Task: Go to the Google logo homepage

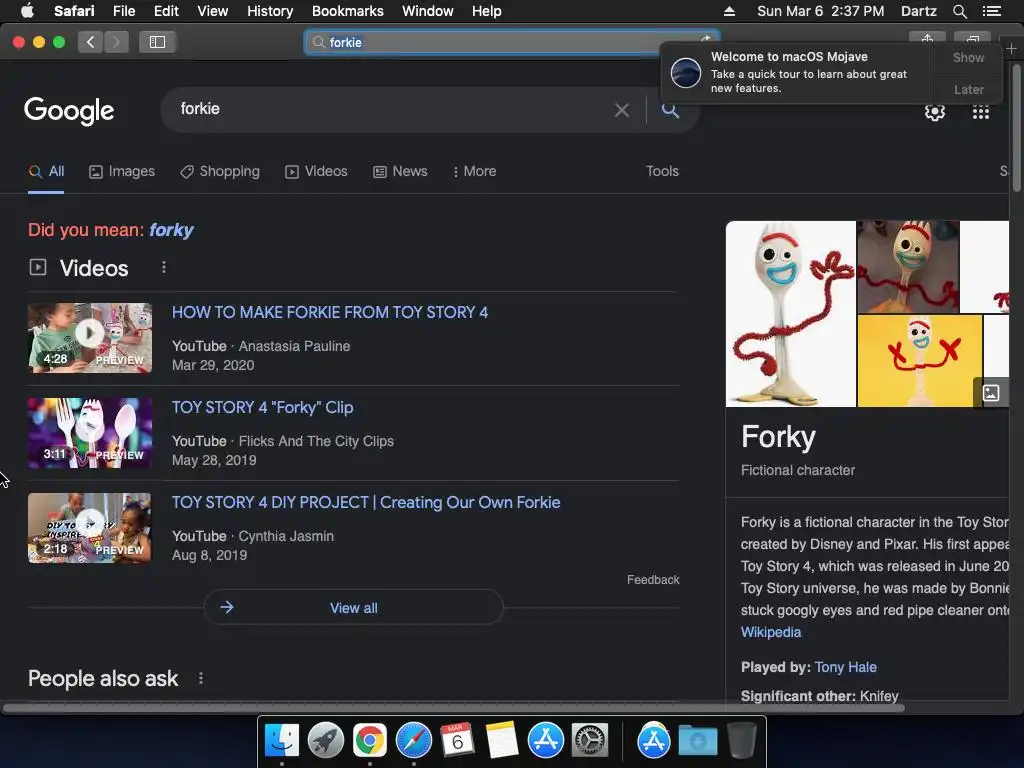Action: (69, 110)
